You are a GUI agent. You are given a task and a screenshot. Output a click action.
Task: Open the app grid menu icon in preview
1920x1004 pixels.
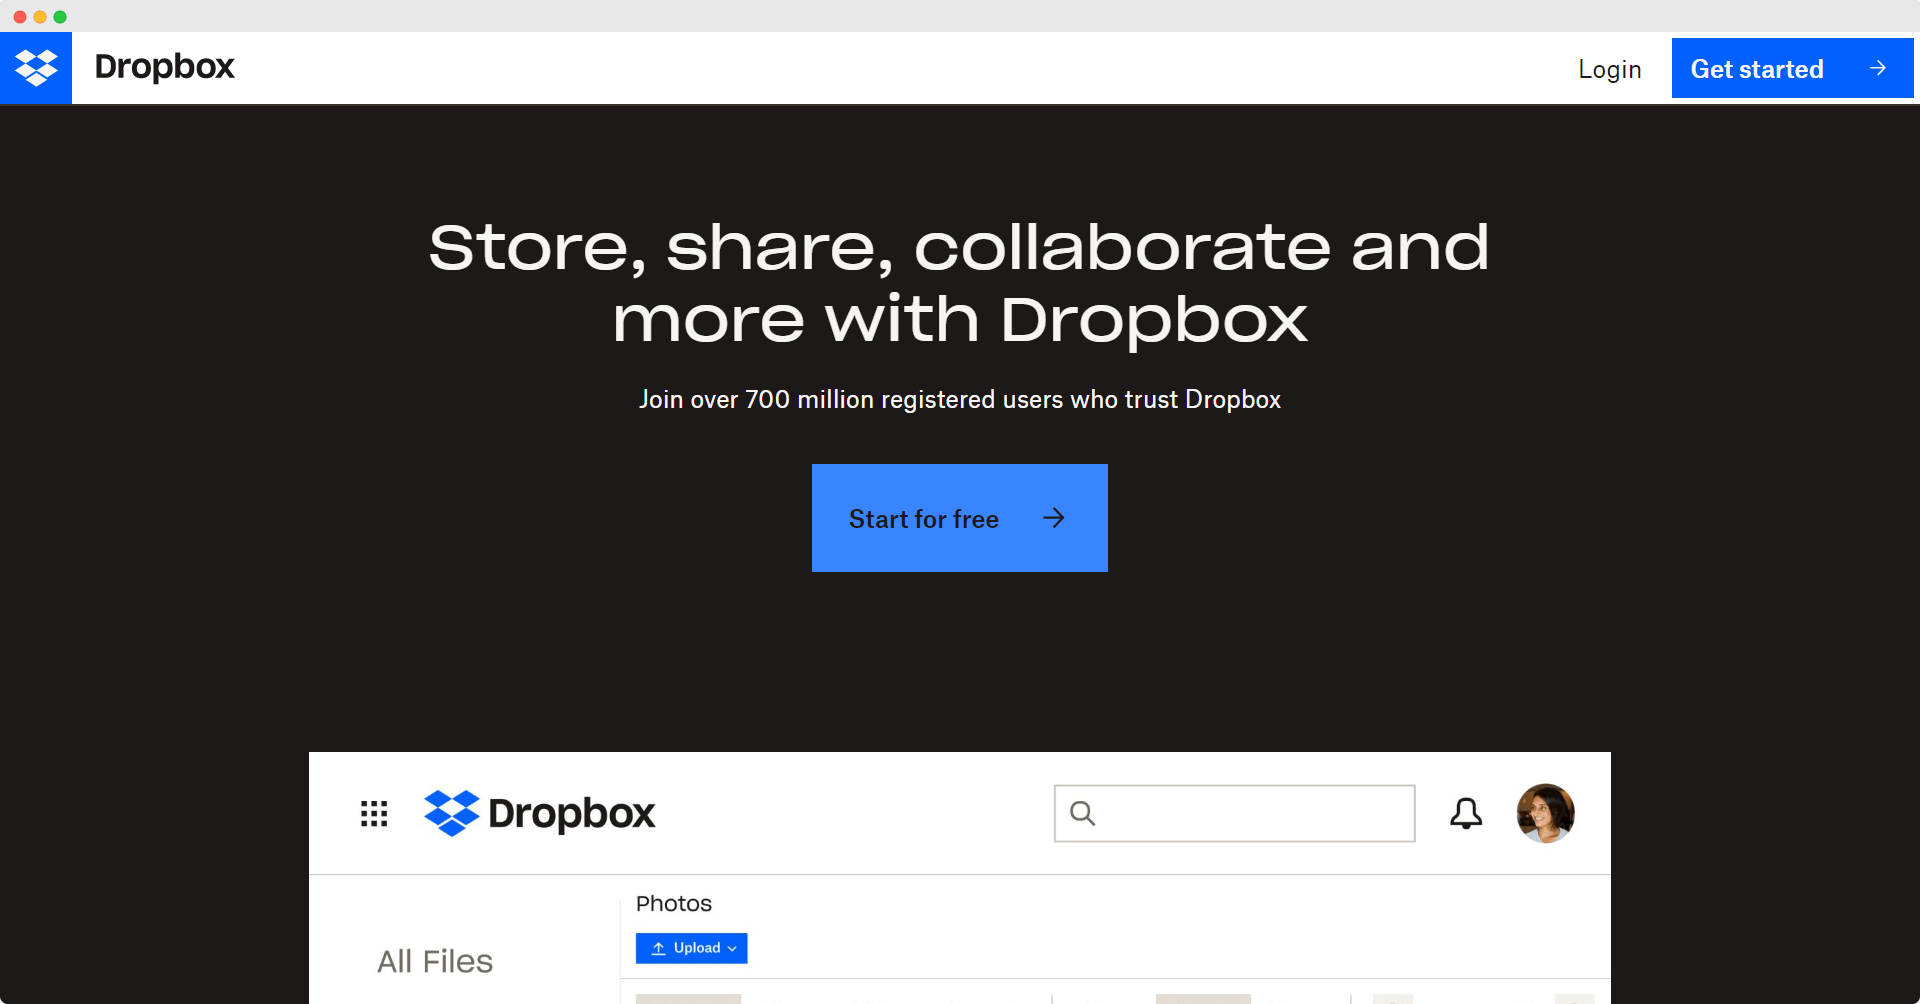[x=374, y=813]
